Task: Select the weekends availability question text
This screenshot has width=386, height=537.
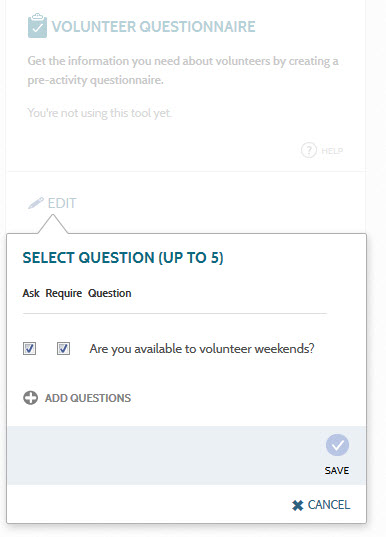Action: click(202, 349)
